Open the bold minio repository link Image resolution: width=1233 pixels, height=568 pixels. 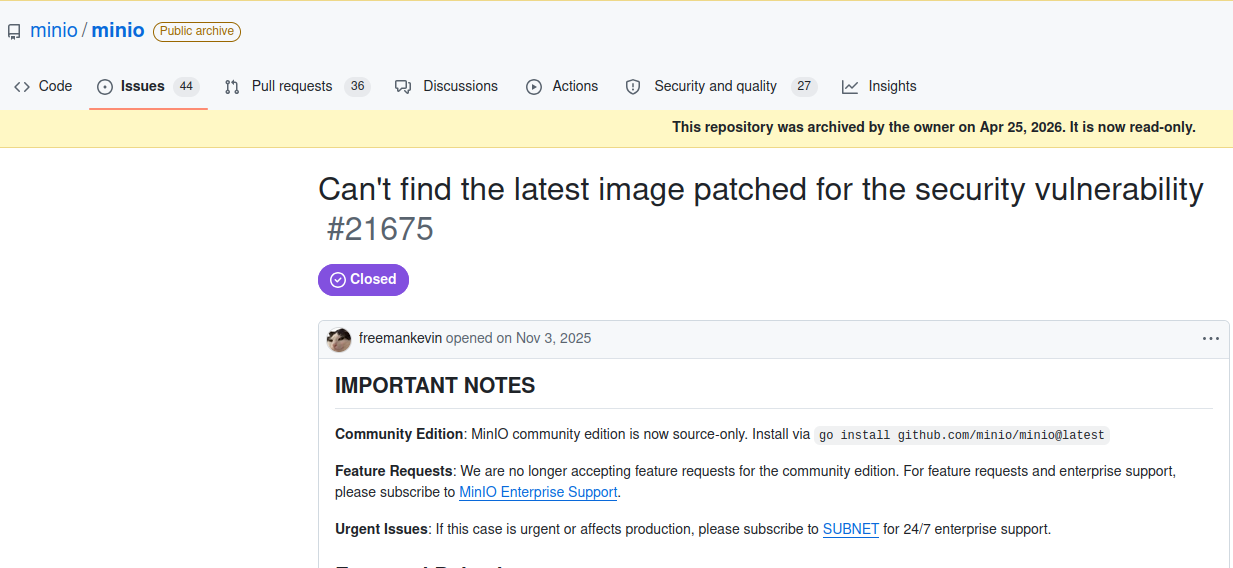[x=118, y=31]
